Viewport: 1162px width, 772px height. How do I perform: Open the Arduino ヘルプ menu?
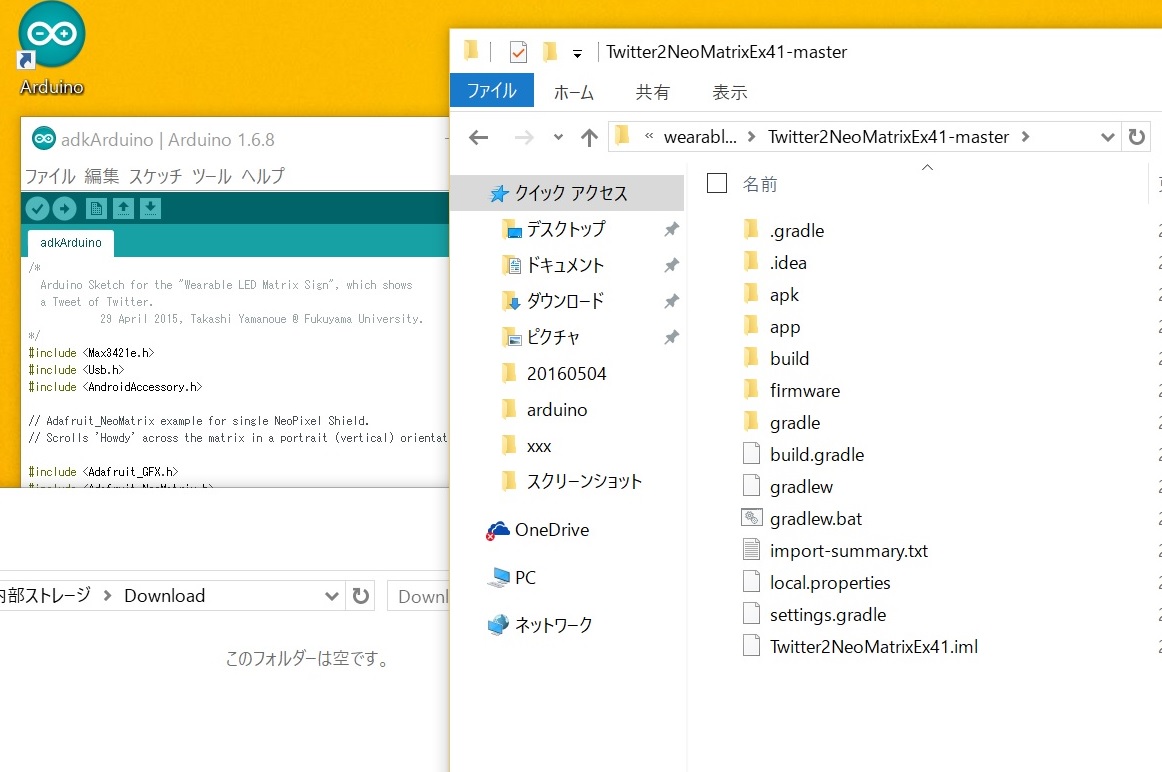[263, 176]
